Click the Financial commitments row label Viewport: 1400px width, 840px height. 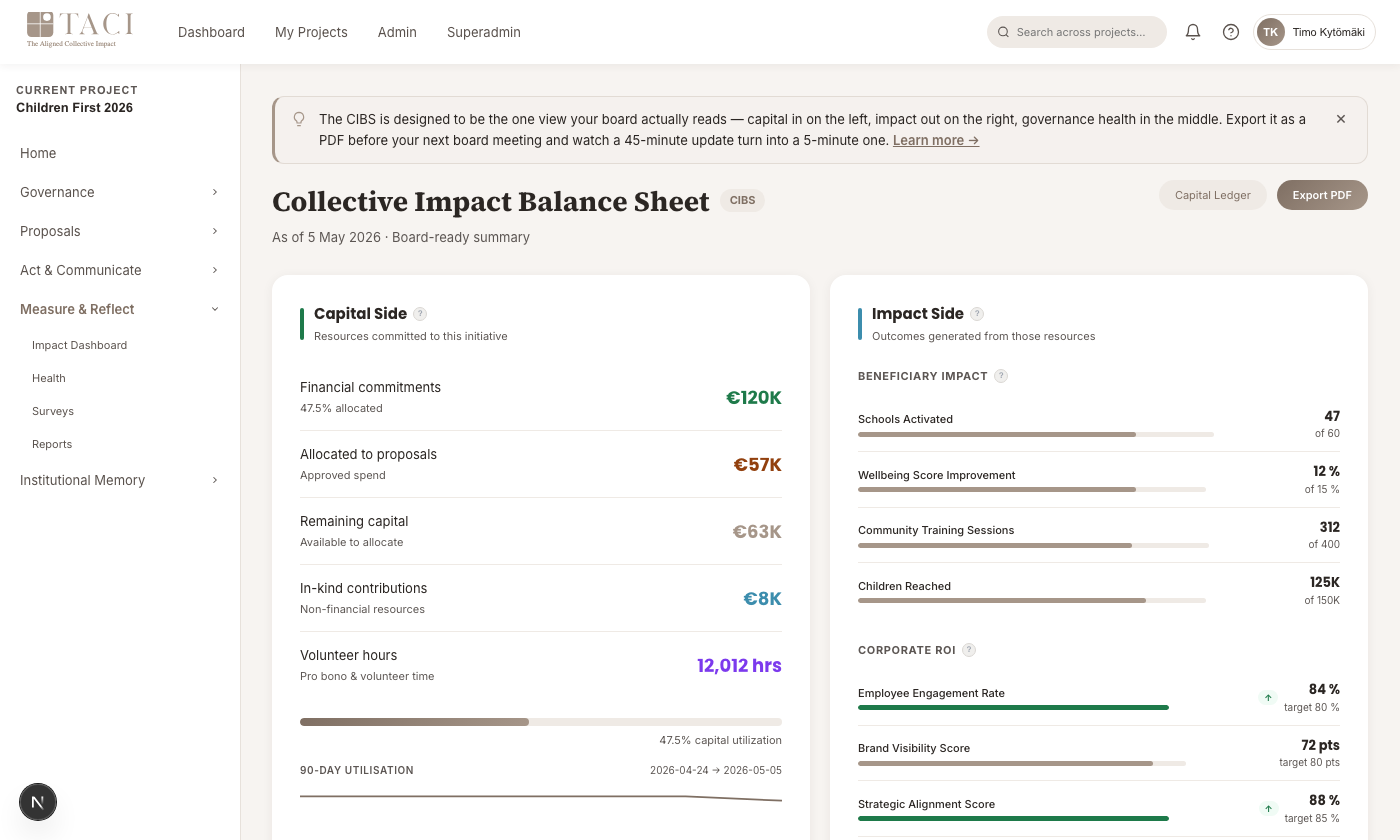point(370,387)
